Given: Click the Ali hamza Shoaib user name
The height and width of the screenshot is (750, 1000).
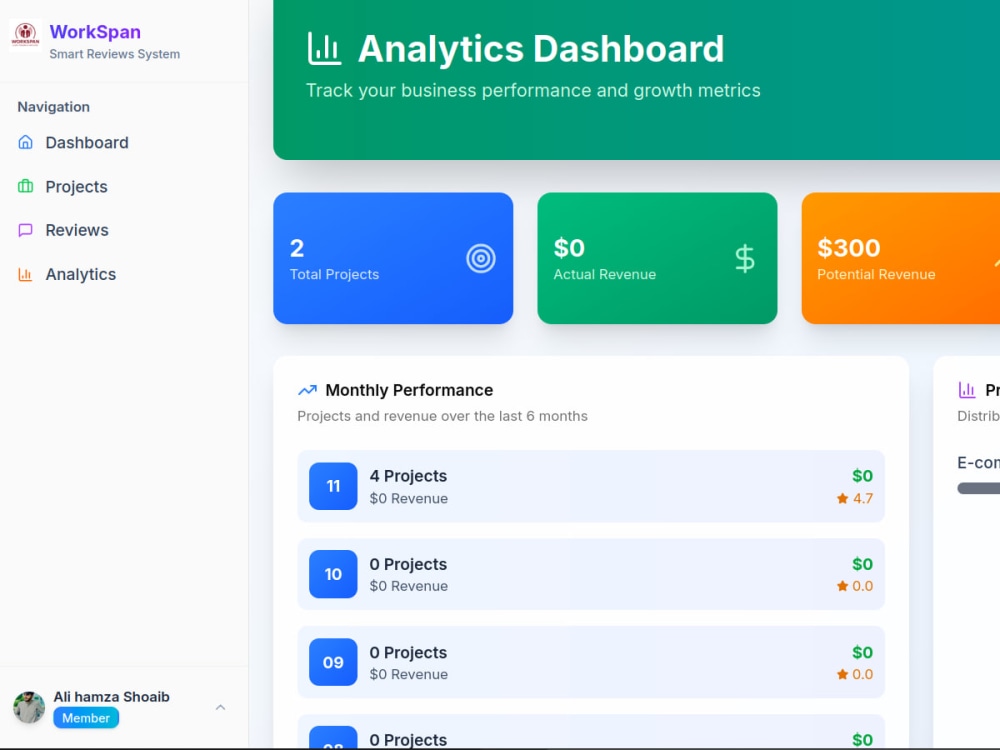Looking at the screenshot, I should coord(112,696).
